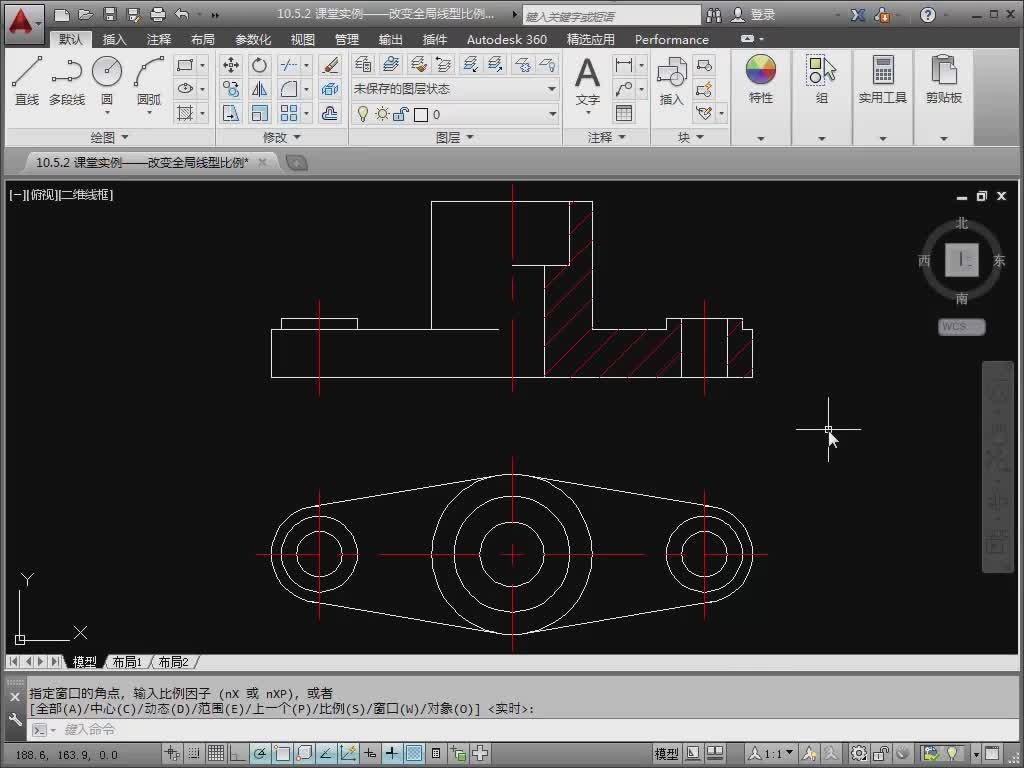
Task: Open the layer state dropdown 未保存的图层状态
Action: coord(455,89)
